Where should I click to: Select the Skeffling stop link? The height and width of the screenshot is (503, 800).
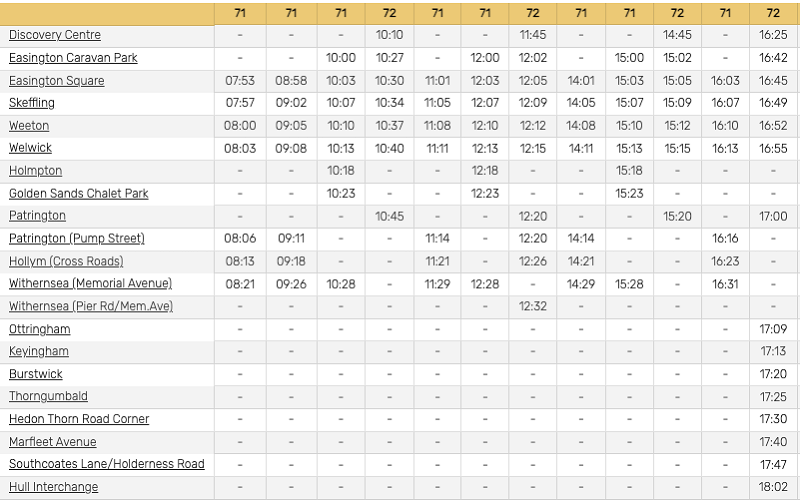coord(32,103)
